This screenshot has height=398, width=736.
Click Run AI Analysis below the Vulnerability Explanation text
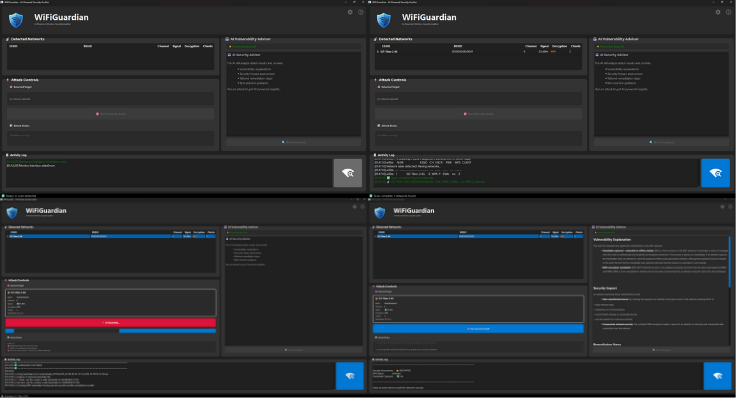662,350
